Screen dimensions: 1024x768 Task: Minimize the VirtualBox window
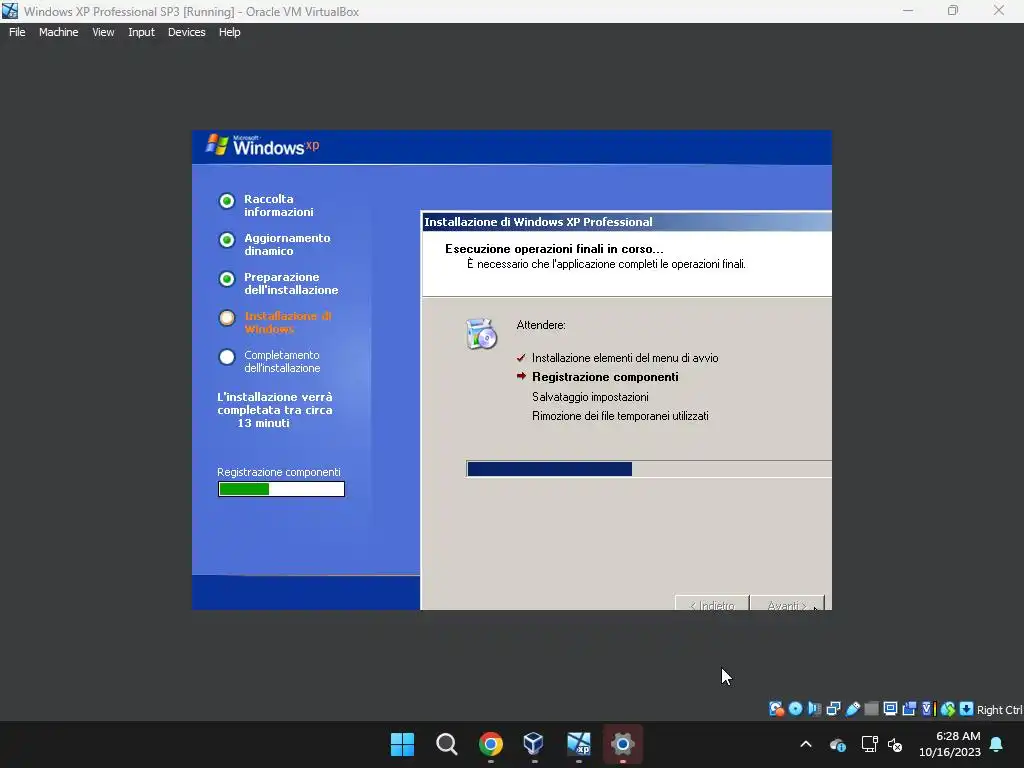(908, 11)
